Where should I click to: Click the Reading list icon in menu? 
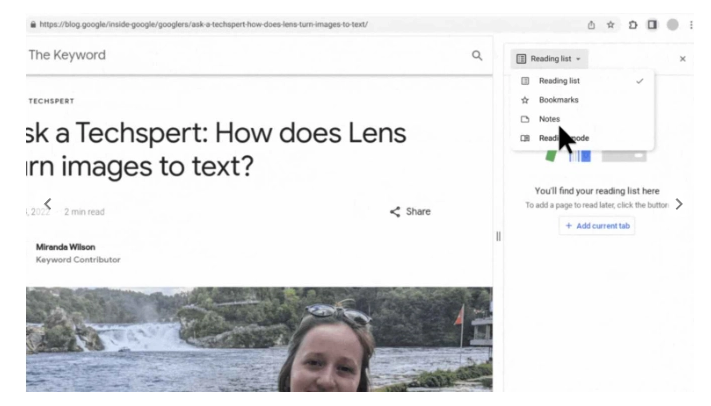[525, 81]
